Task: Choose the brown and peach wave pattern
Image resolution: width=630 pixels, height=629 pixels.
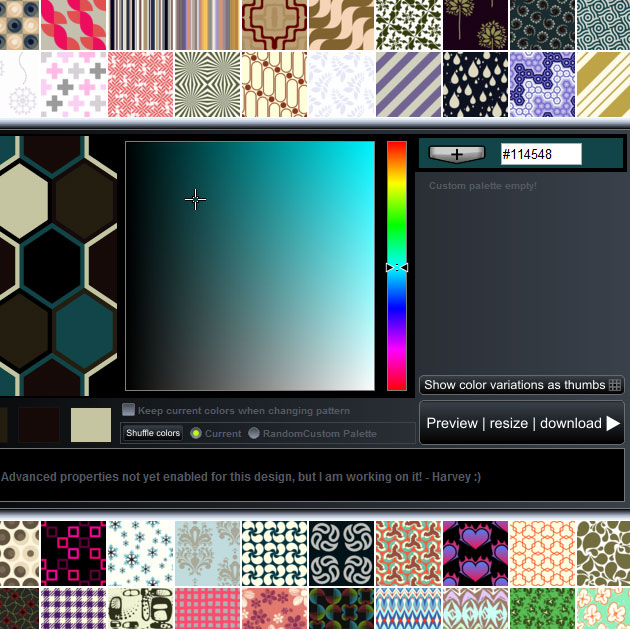Action: click(x=342, y=25)
